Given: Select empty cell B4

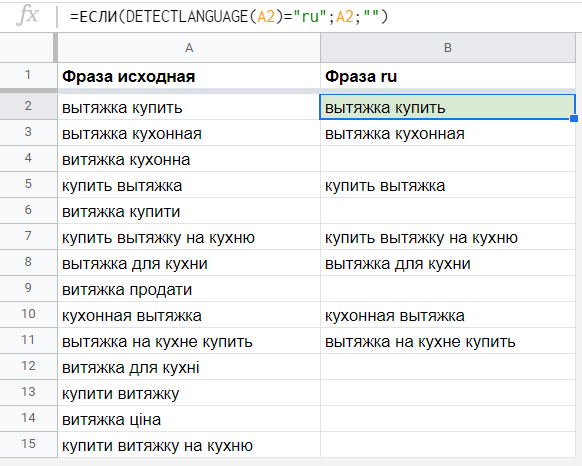Looking at the screenshot, I should click(x=448, y=159).
